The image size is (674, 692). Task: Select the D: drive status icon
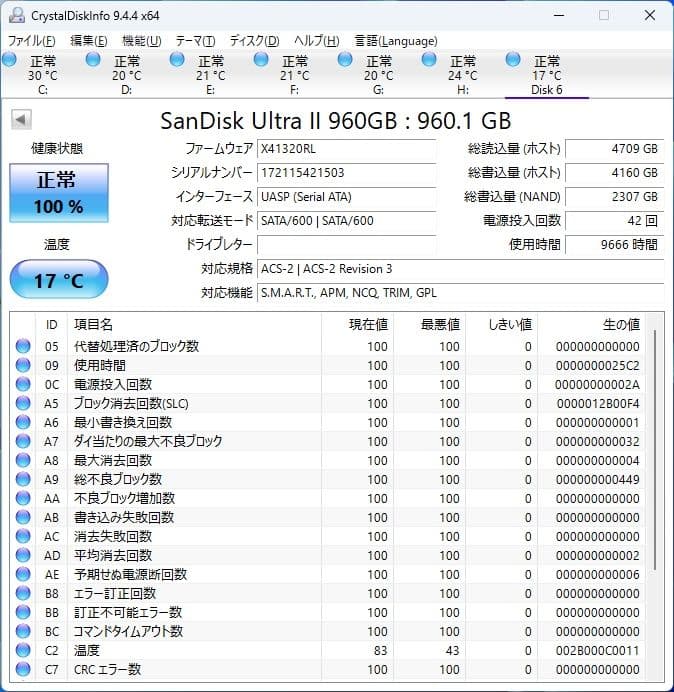pos(93,60)
